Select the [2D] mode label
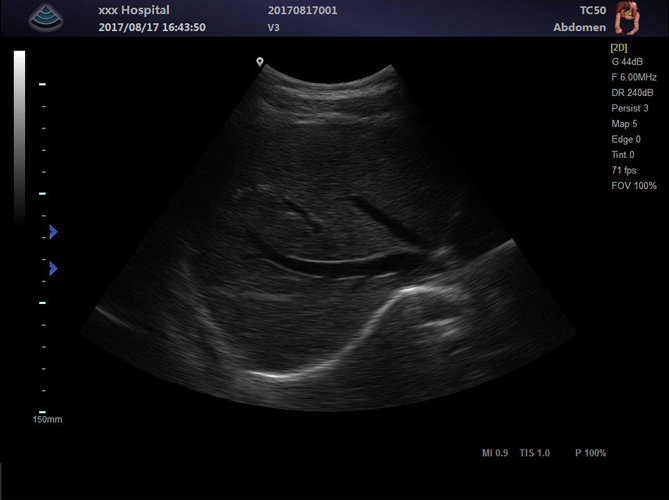The height and width of the screenshot is (500, 669). [619, 47]
